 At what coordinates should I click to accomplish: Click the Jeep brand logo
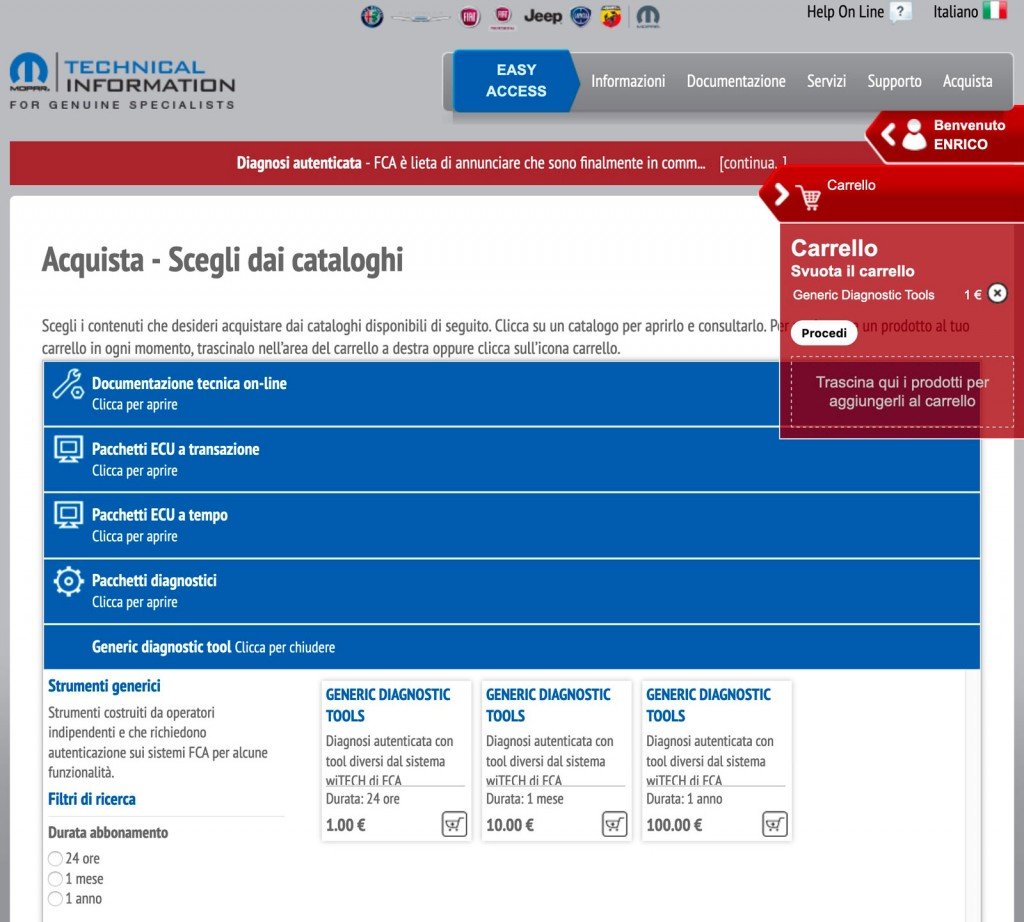coord(543,16)
